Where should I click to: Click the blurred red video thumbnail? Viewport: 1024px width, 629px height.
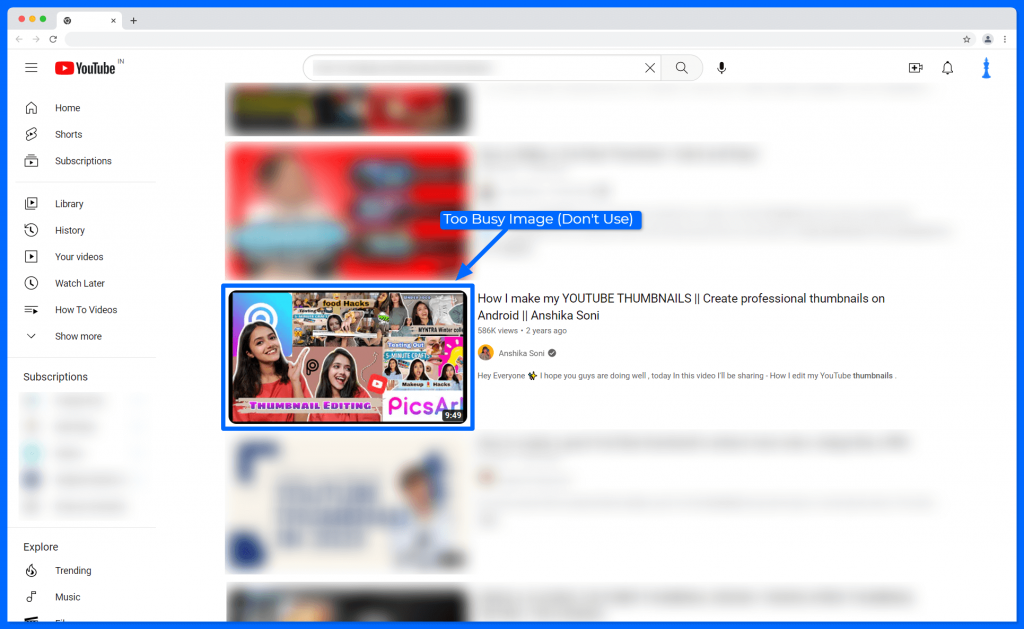[347, 211]
